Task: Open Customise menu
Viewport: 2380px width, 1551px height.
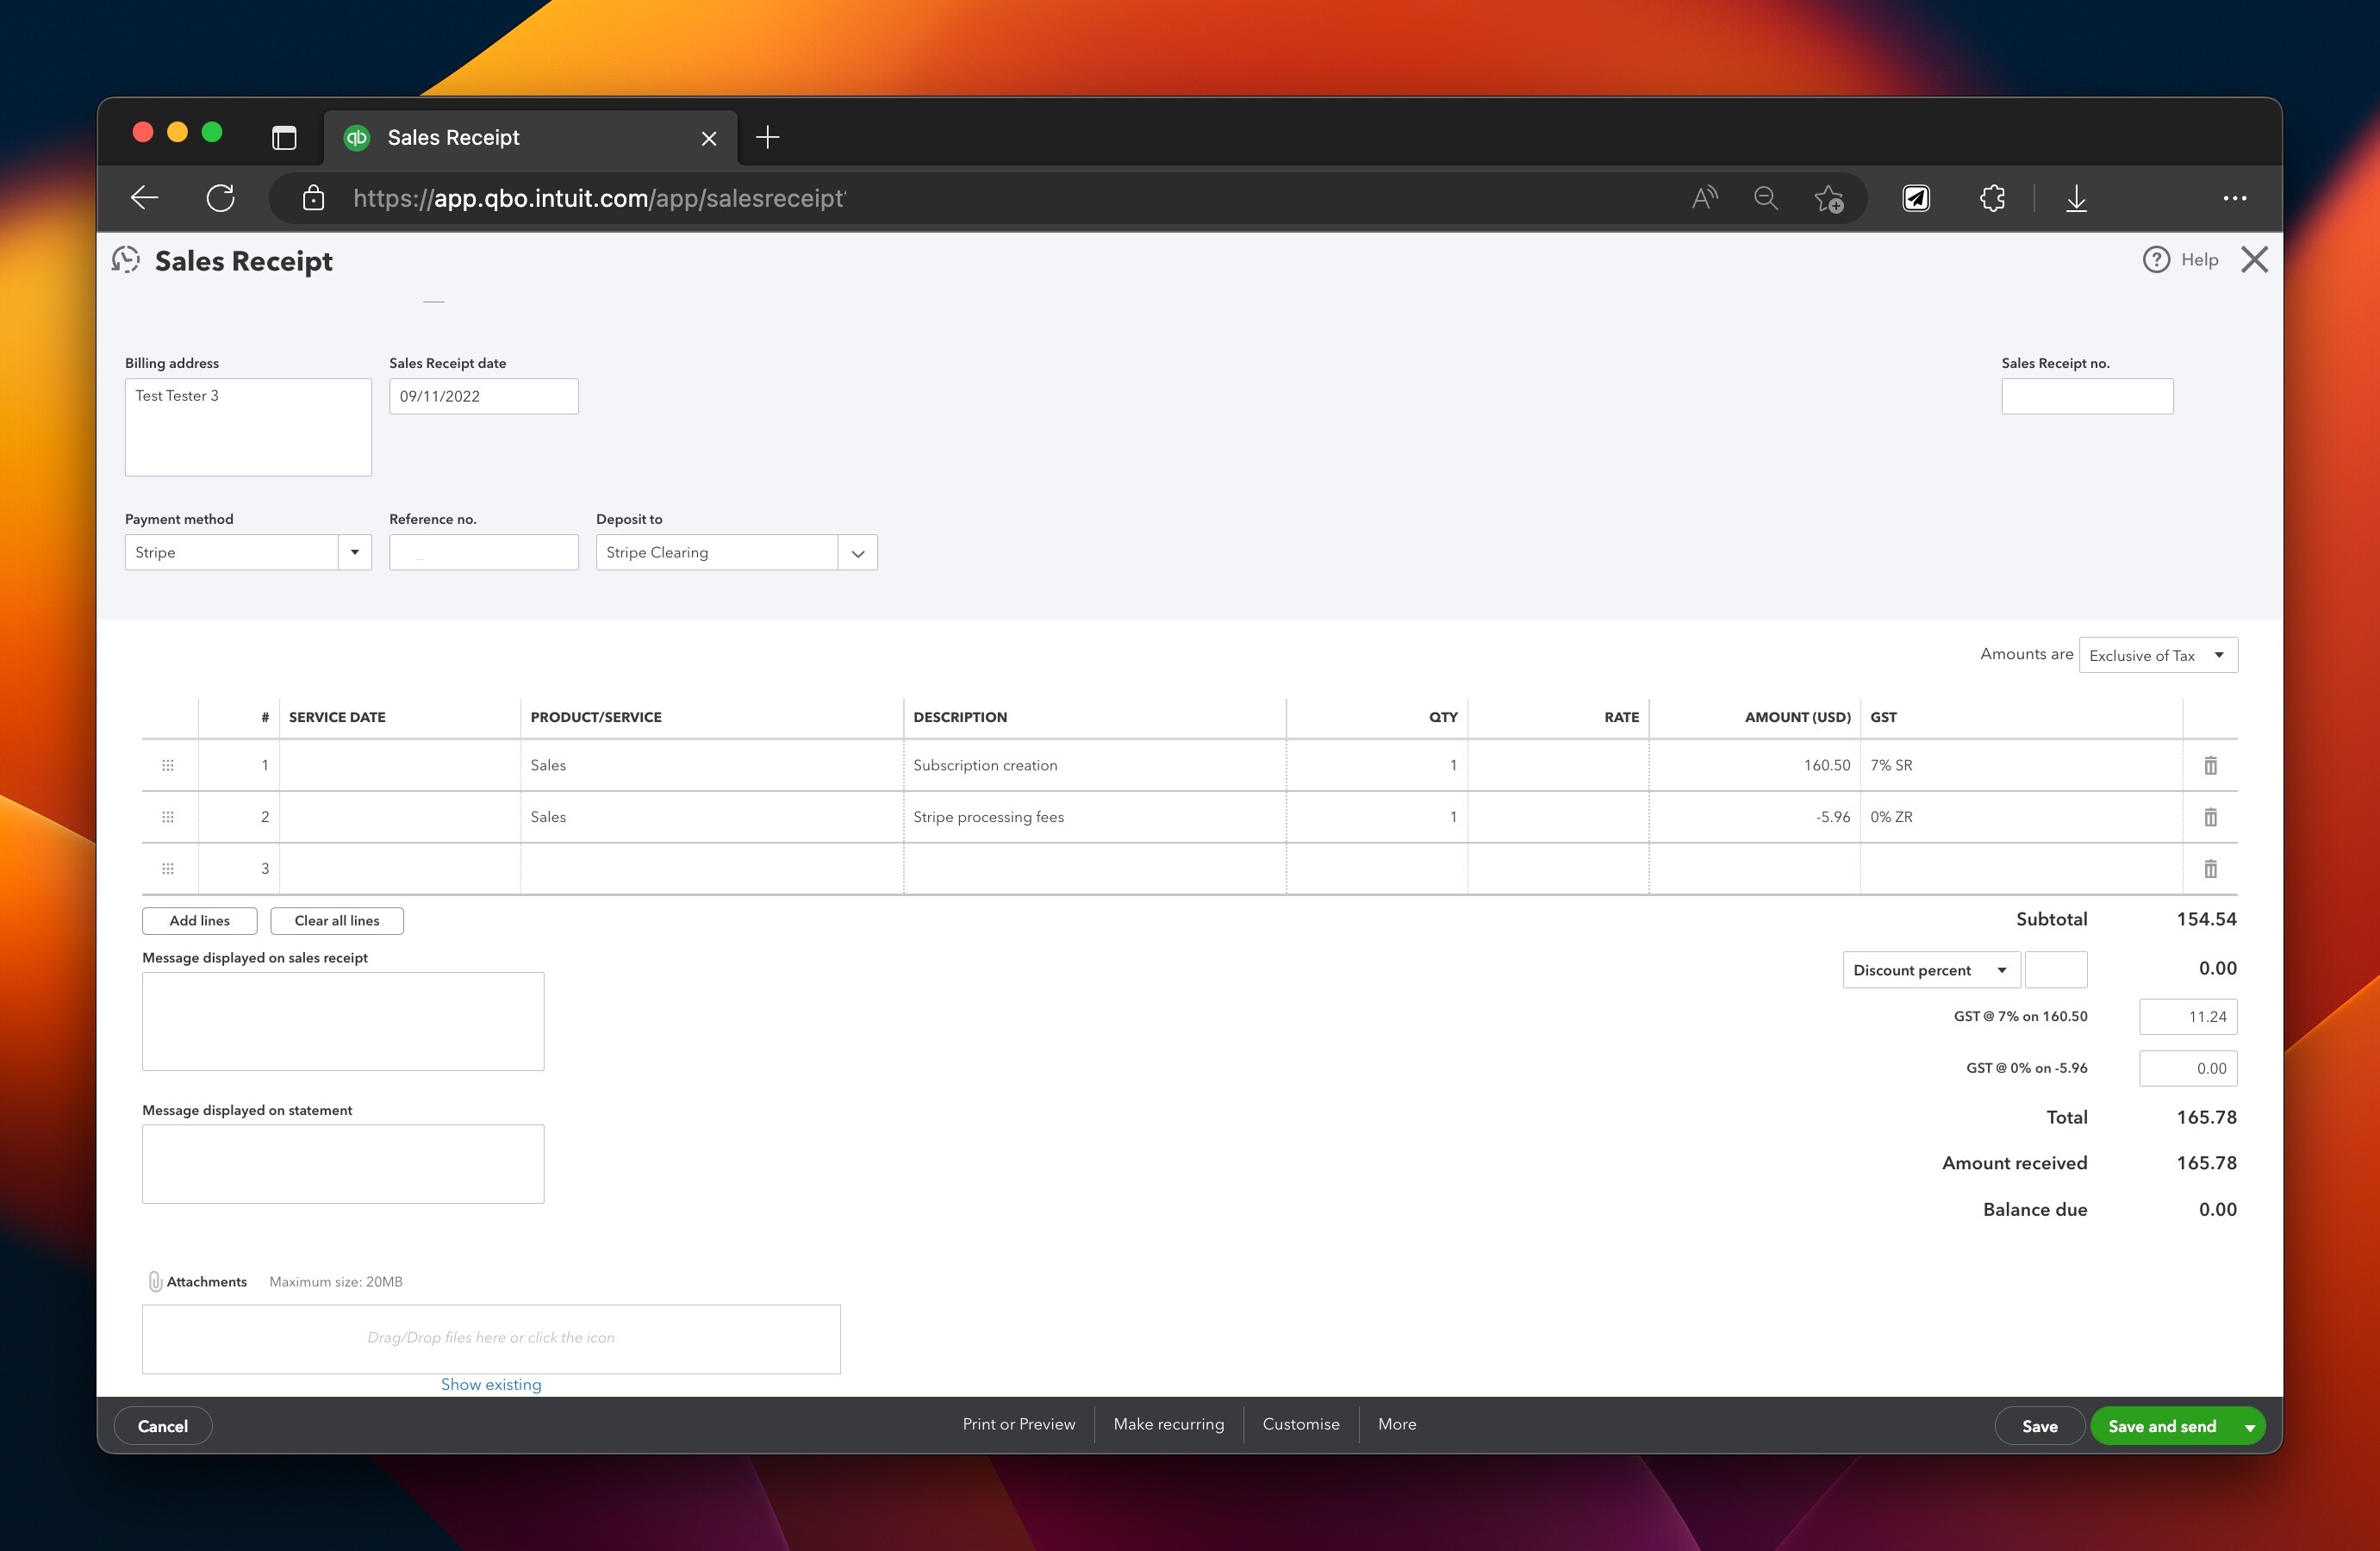Action: click(1300, 1424)
